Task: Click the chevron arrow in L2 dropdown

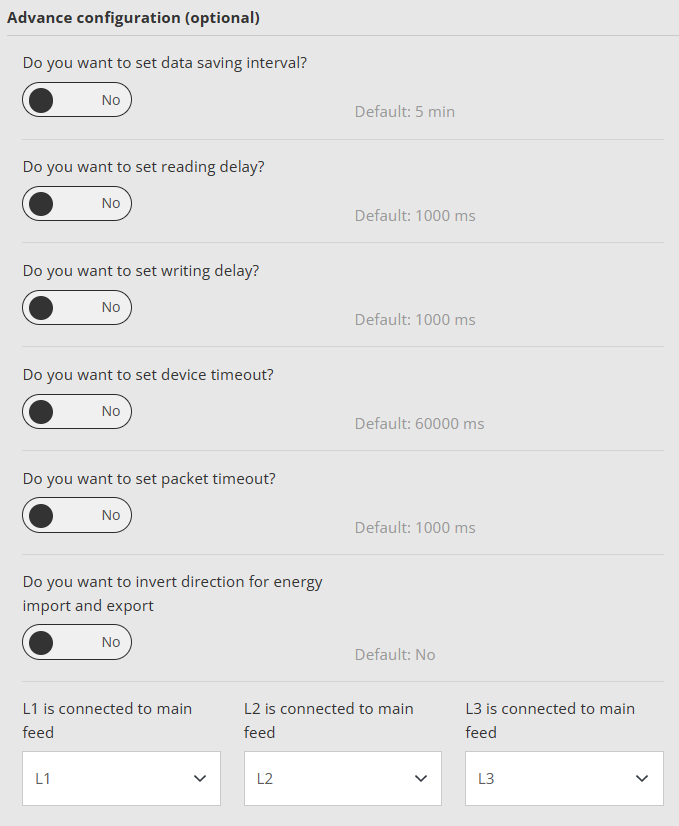Action: coord(421,779)
